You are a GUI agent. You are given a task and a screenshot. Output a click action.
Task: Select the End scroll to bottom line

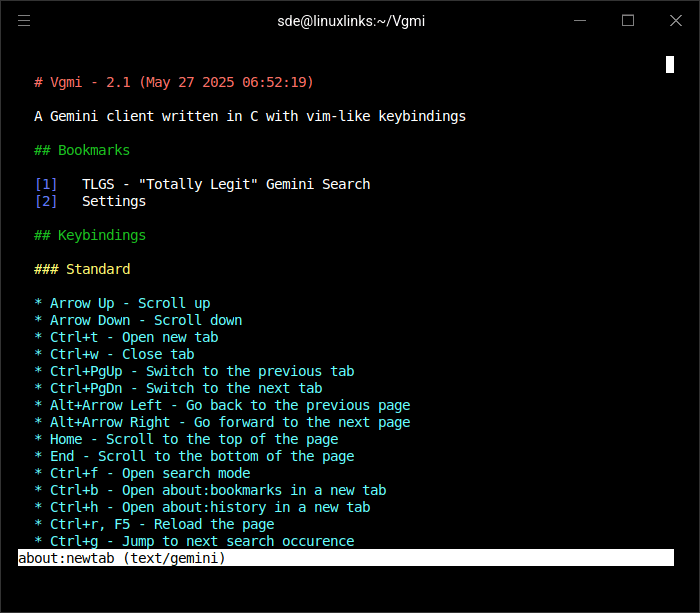[194, 456]
